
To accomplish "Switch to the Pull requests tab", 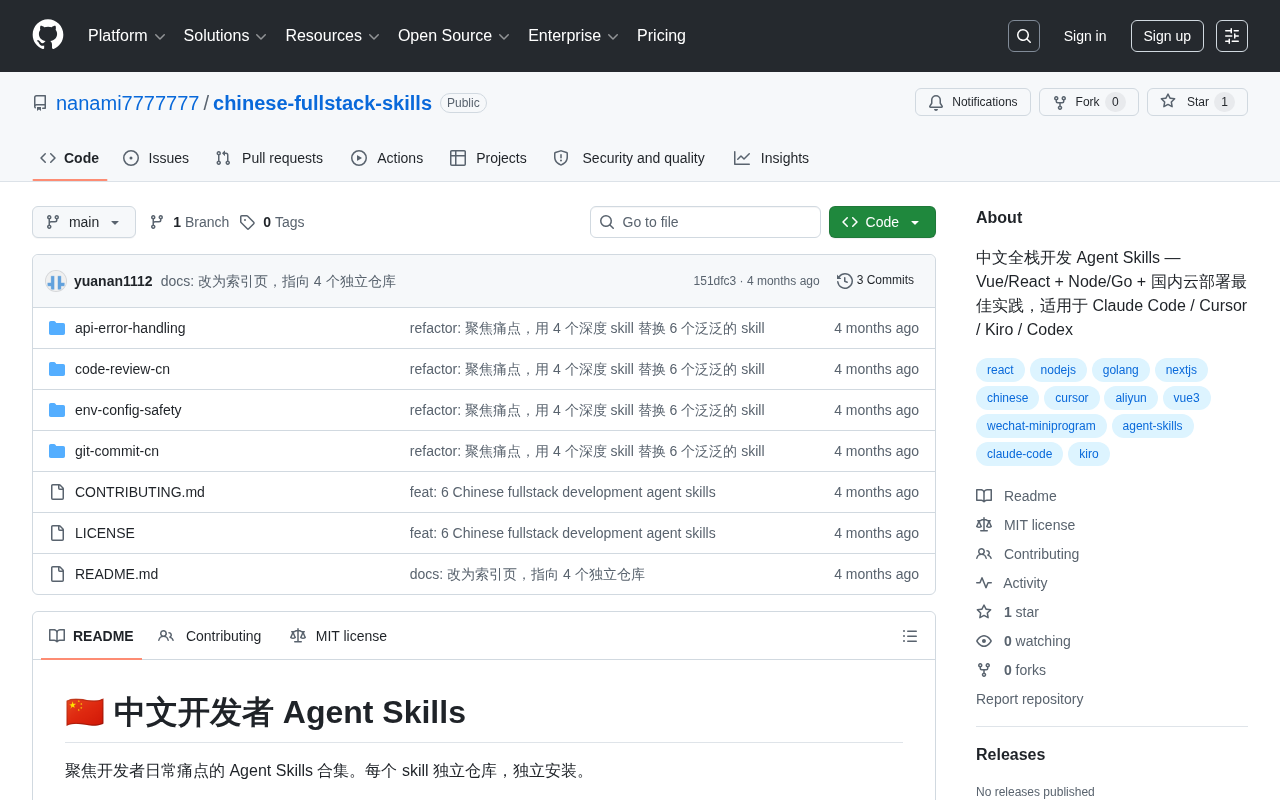I will pos(269,158).
